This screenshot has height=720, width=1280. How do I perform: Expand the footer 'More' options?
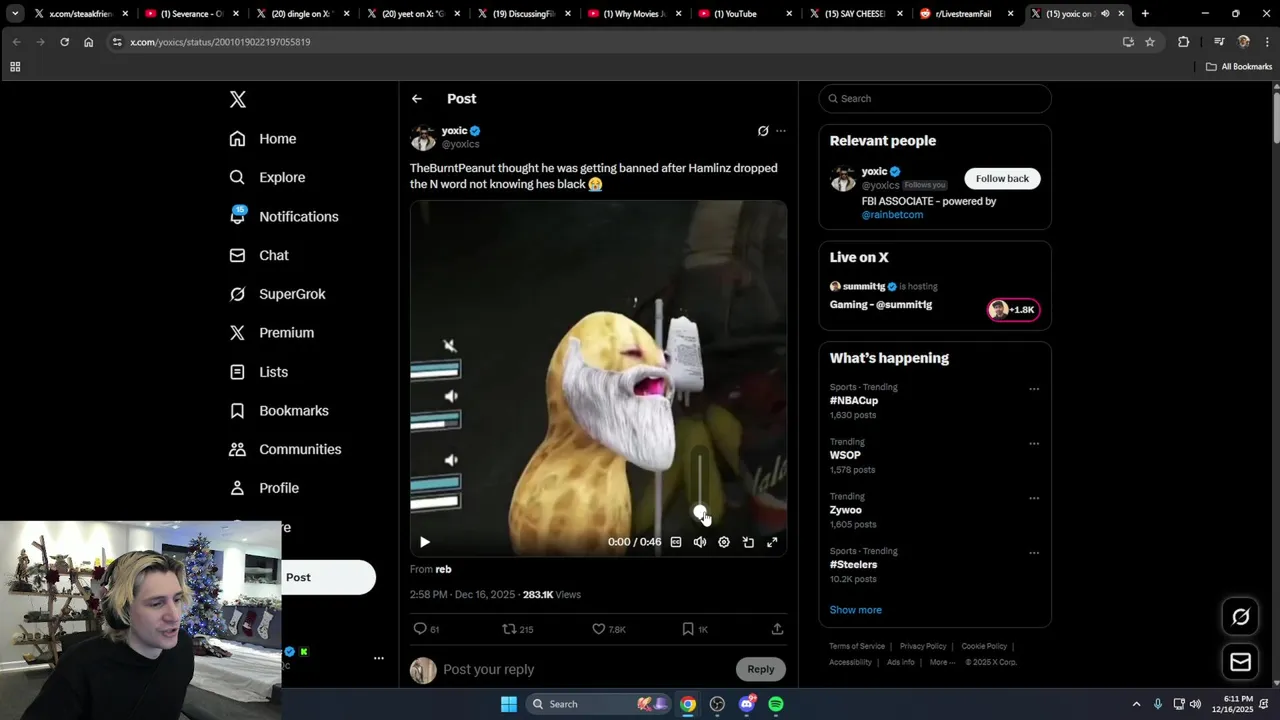click(941, 662)
